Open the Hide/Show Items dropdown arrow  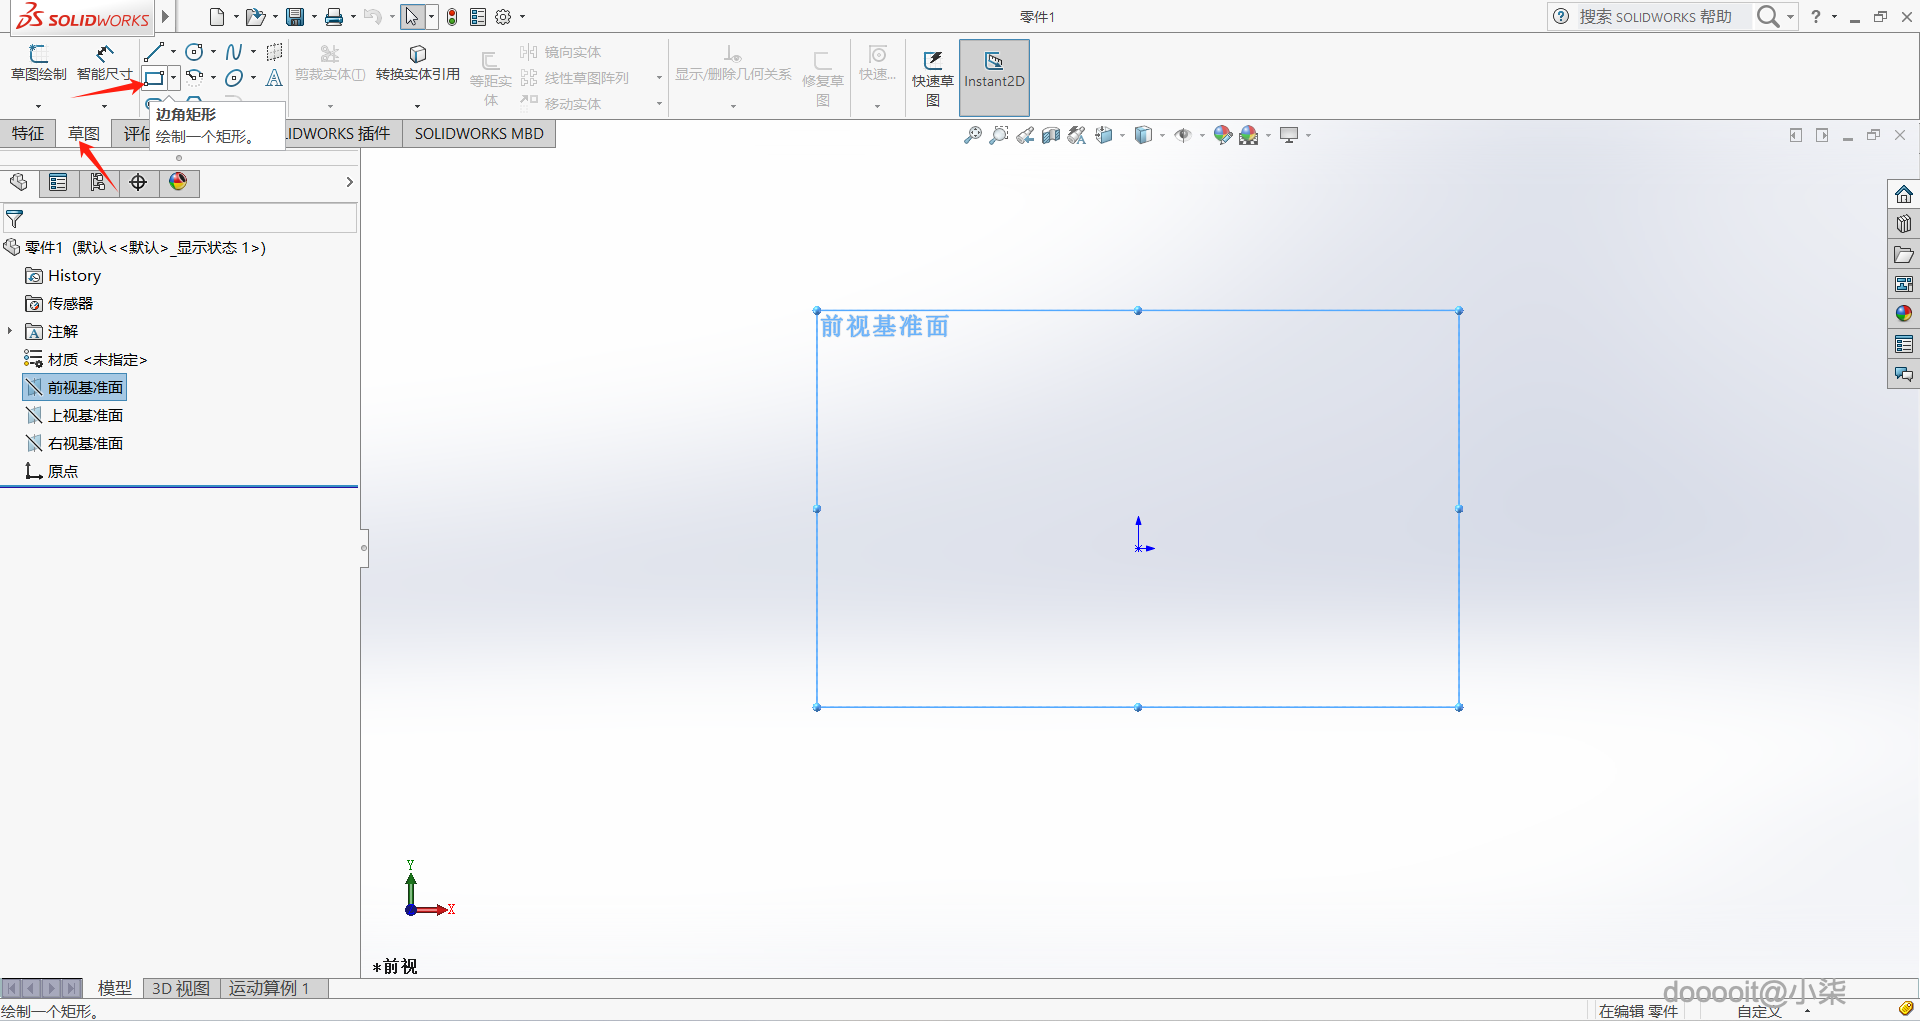[x=1202, y=135]
